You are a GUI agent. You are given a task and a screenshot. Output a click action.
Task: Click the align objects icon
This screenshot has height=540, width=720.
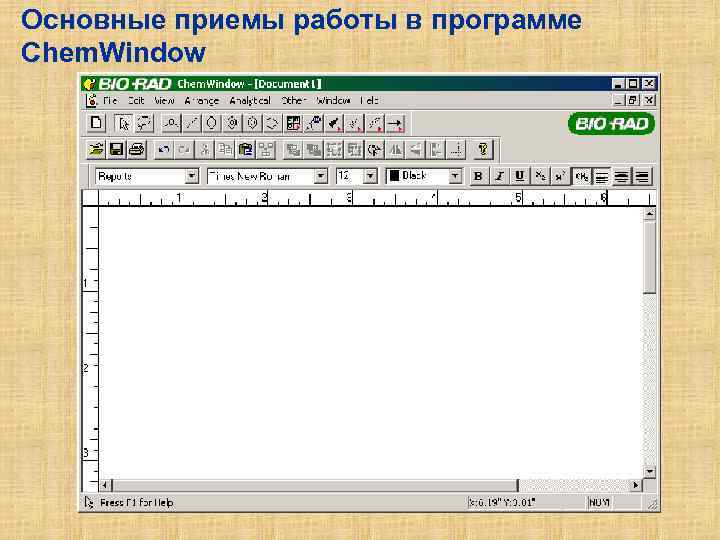coord(436,150)
